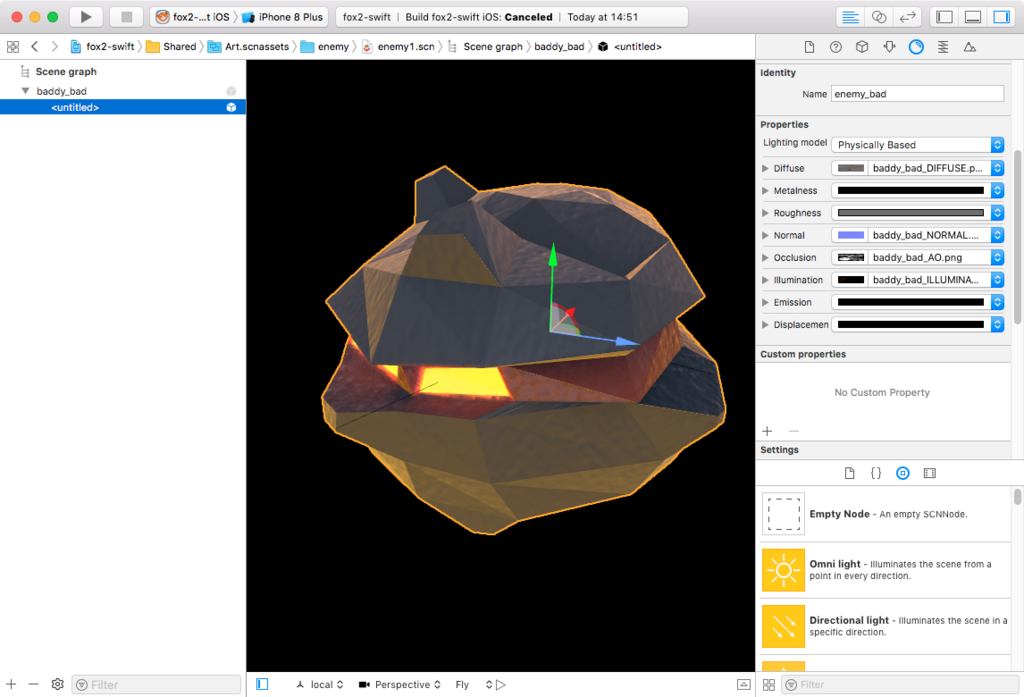Expand the Illumination property
The image size is (1024, 697).
pos(765,280)
